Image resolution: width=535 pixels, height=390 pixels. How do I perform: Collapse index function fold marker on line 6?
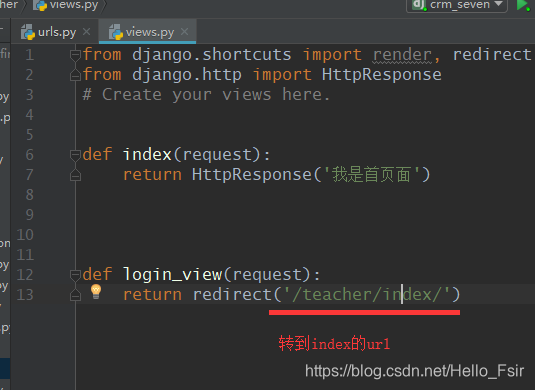[75, 155]
